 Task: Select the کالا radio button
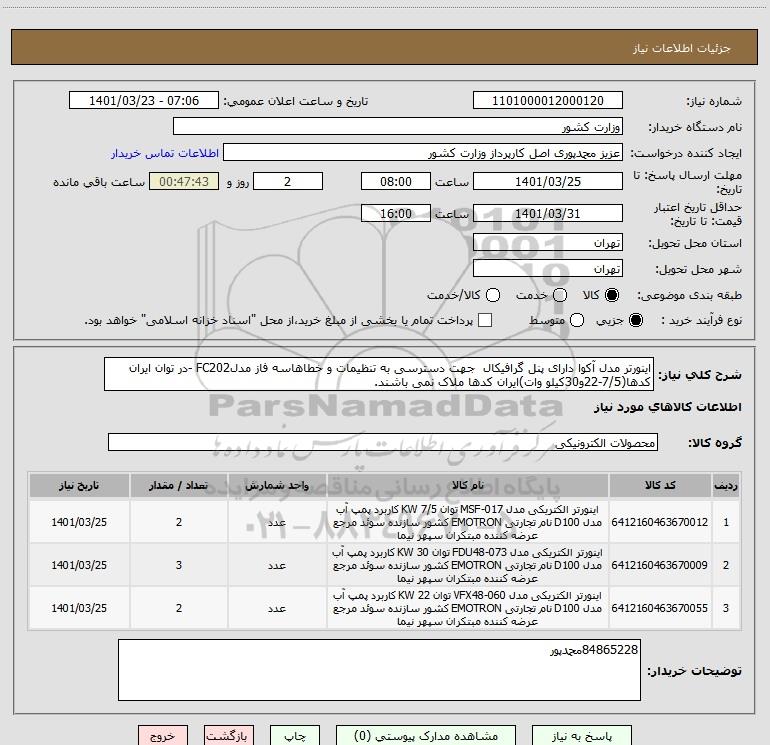point(612,295)
